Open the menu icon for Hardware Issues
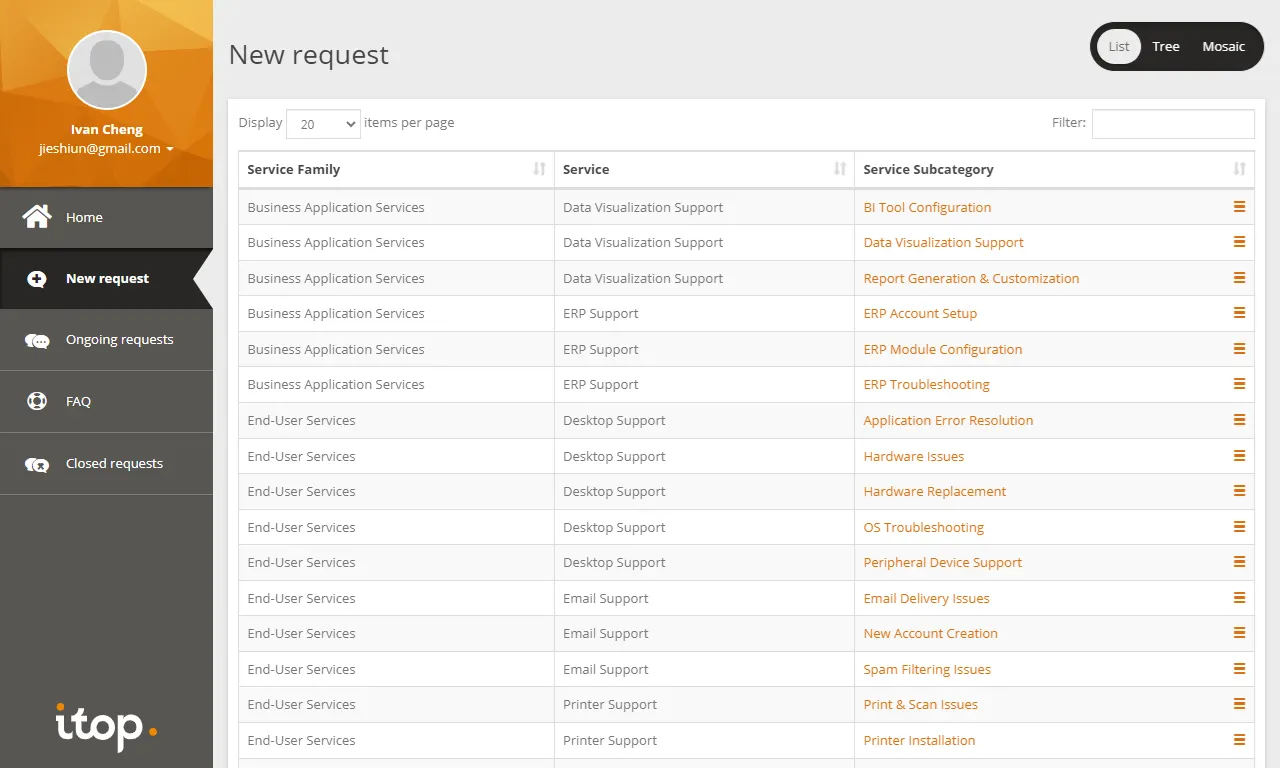Screen dimensions: 1280x768 (1239, 456)
